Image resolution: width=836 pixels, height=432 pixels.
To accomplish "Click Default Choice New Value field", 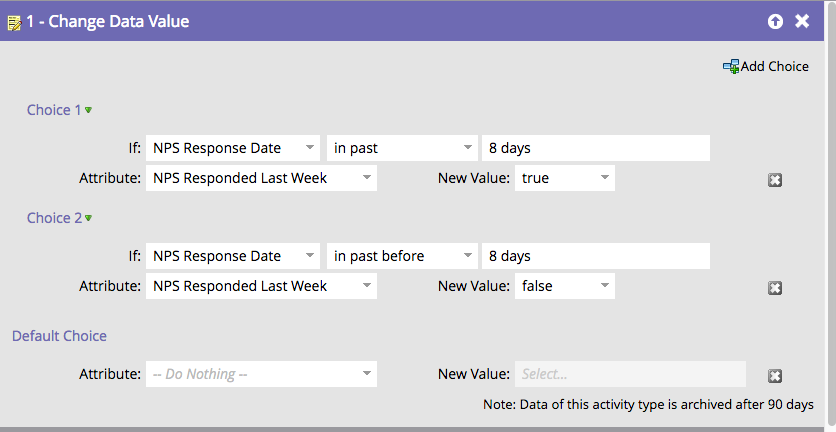I will tap(630, 374).
